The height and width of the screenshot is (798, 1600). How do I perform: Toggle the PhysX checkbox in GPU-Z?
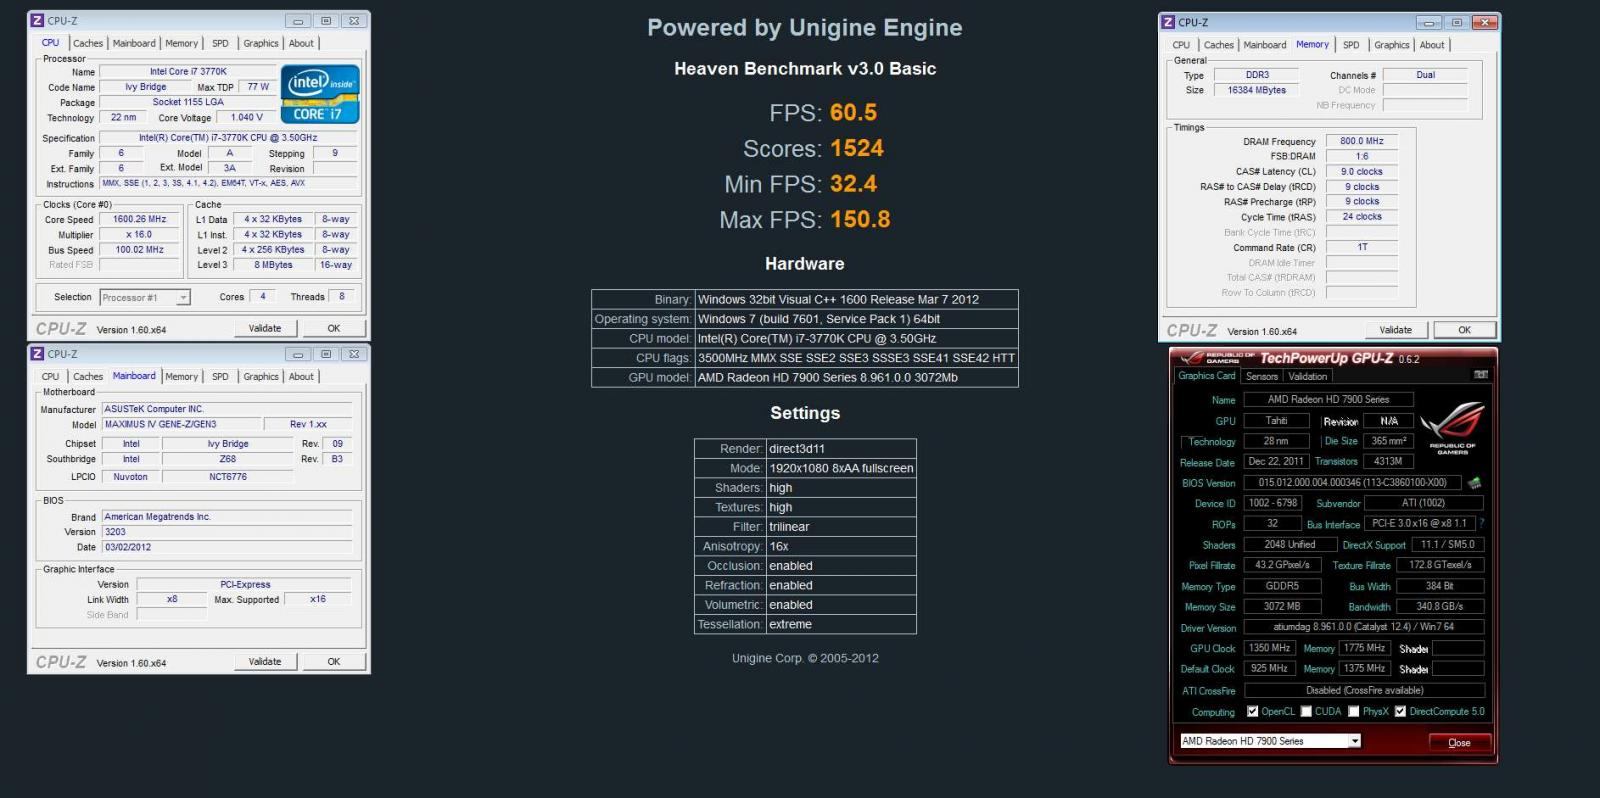(x=1354, y=712)
